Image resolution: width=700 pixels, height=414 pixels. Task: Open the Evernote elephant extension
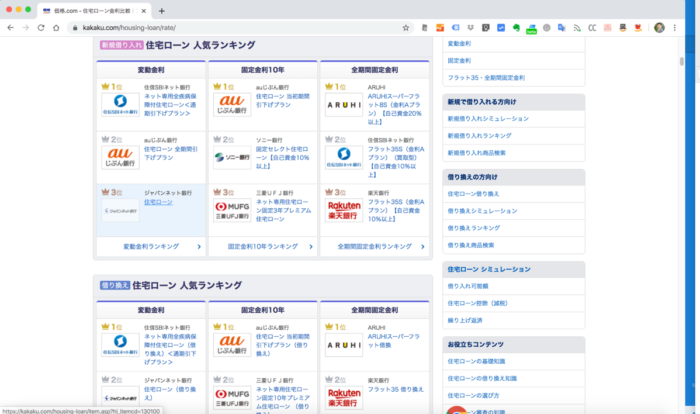[x=516, y=28]
